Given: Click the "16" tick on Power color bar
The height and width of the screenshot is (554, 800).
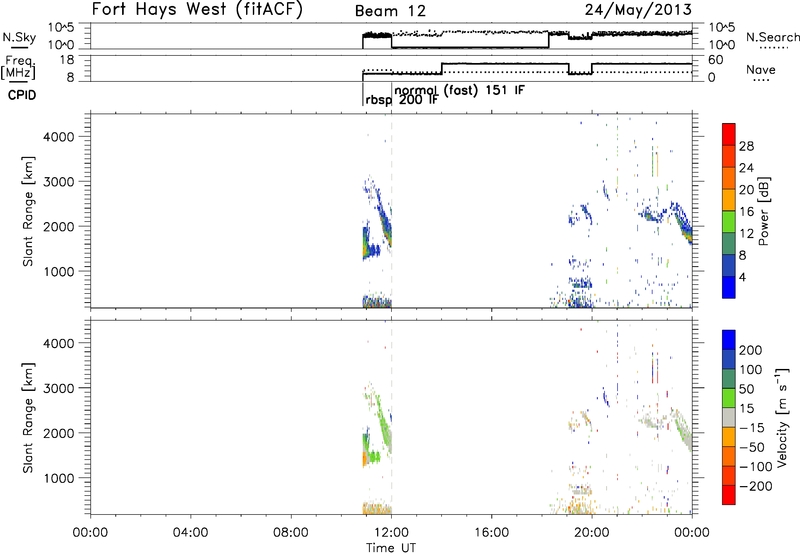Looking at the screenshot, I should [x=746, y=212].
